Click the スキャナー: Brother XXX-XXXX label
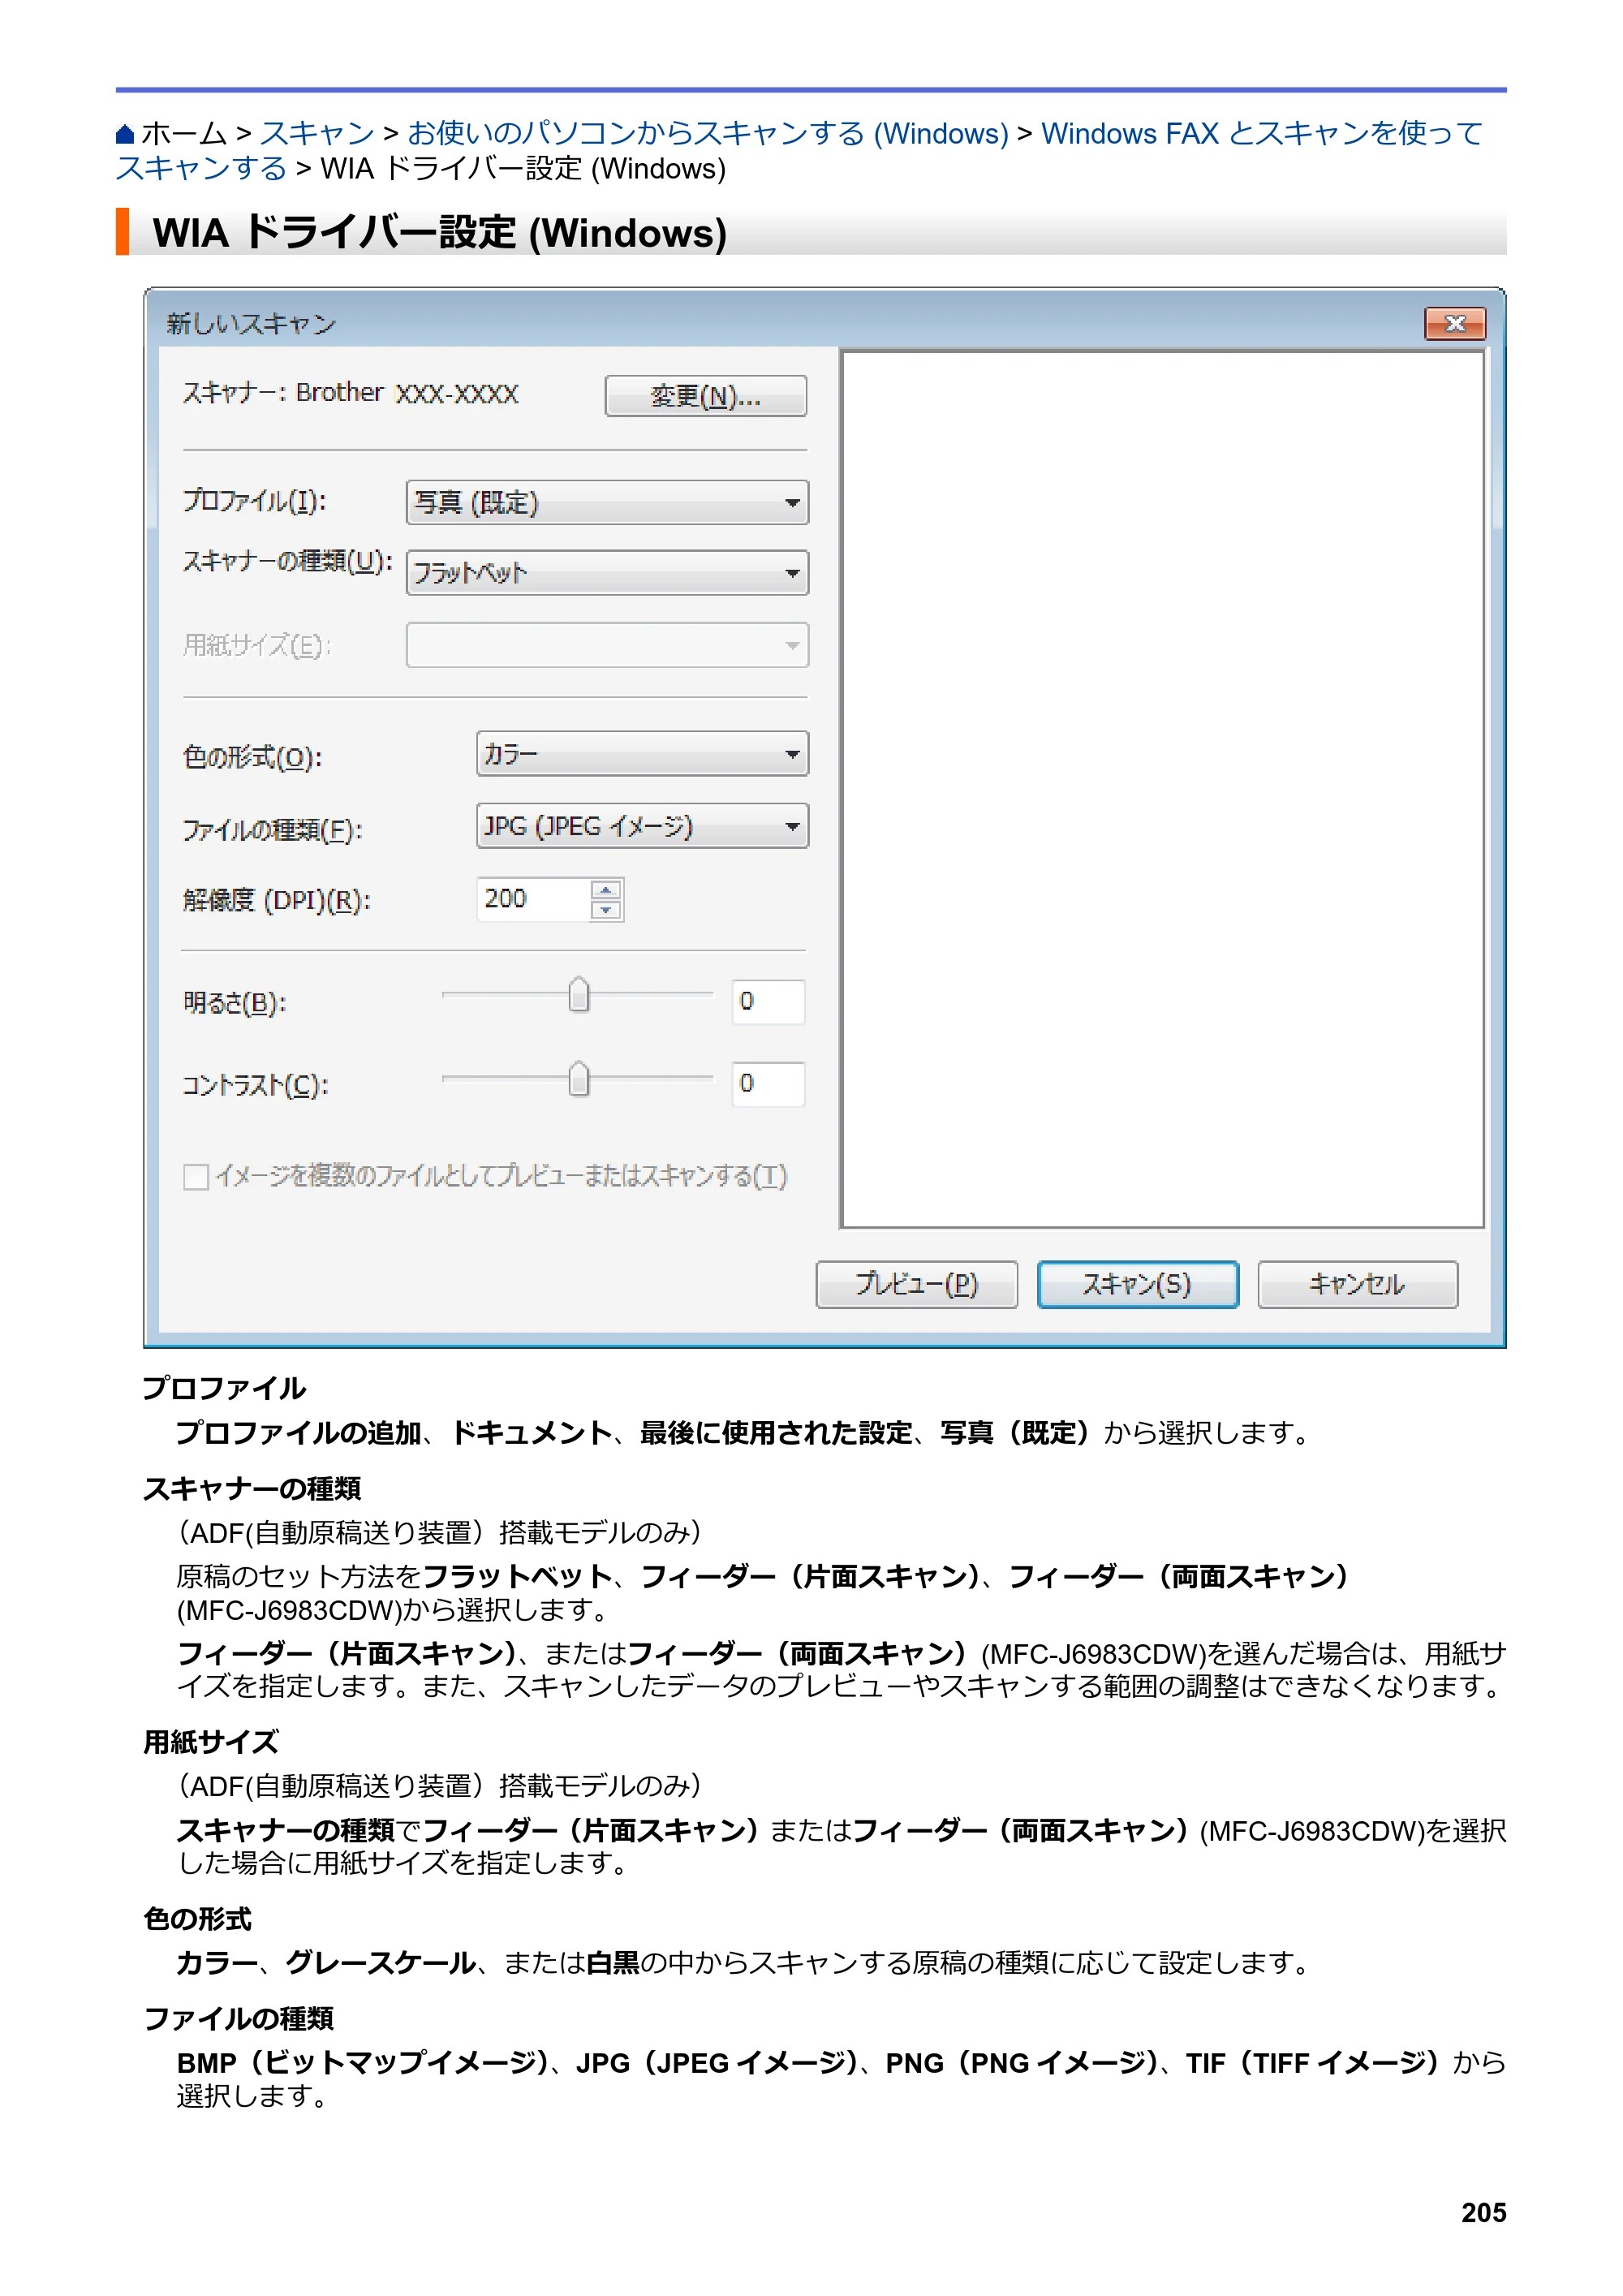 click(350, 393)
